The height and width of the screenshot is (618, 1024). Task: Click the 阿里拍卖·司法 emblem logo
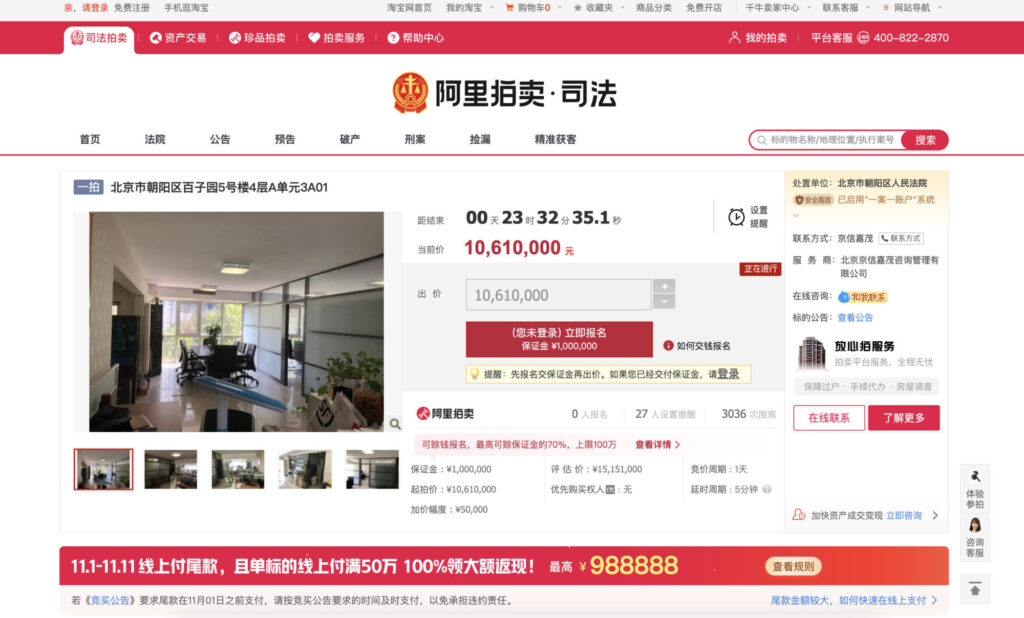(410, 93)
